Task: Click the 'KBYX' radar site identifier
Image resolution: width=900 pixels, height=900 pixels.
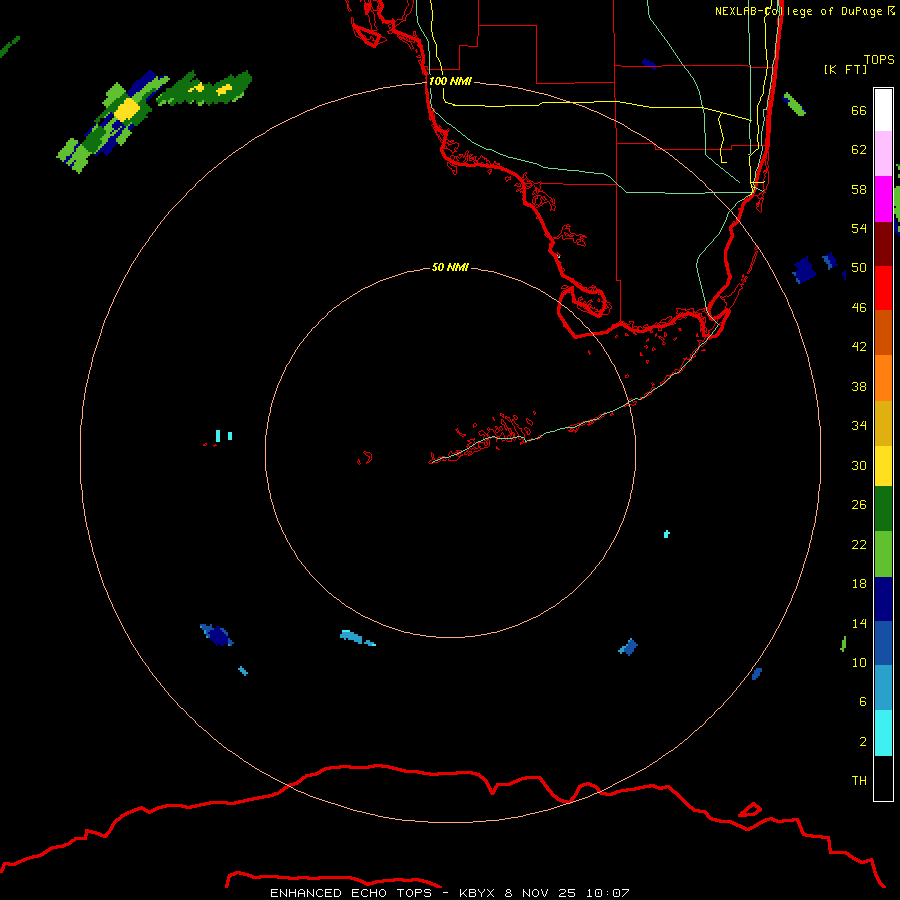Action: click(x=476, y=893)
